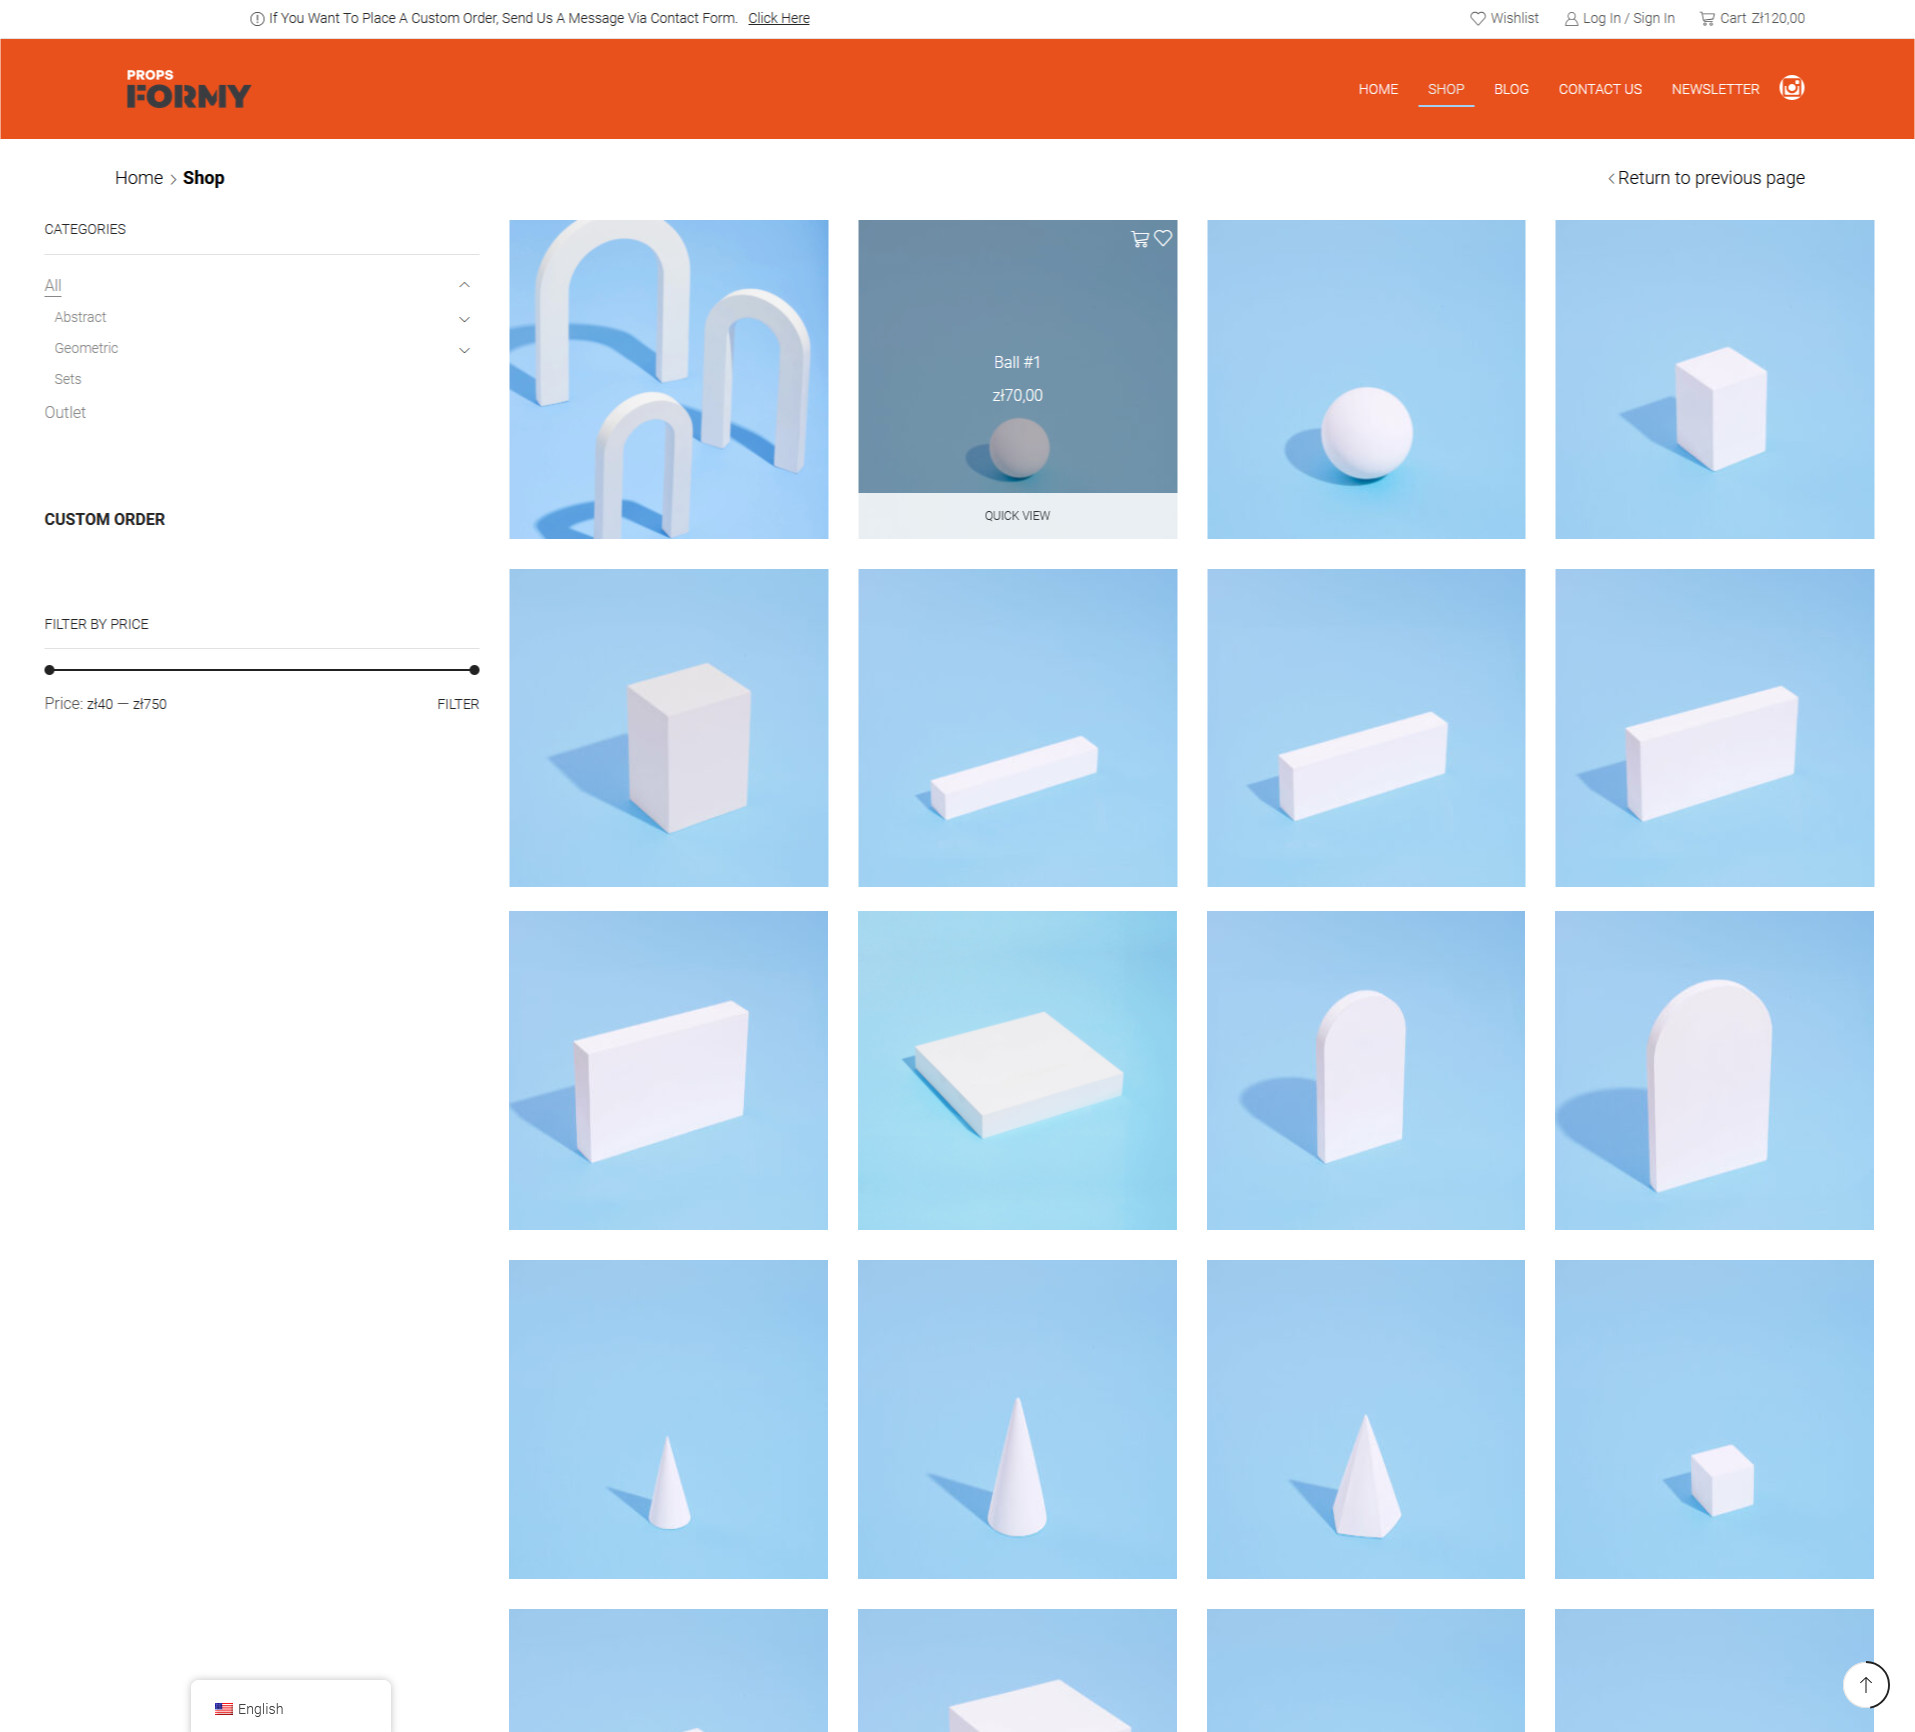This screenshot has height=1732, width=1915.
Task: Expand the Abstract category chevron
Action: pyautogui.click(x=464, y=319)
